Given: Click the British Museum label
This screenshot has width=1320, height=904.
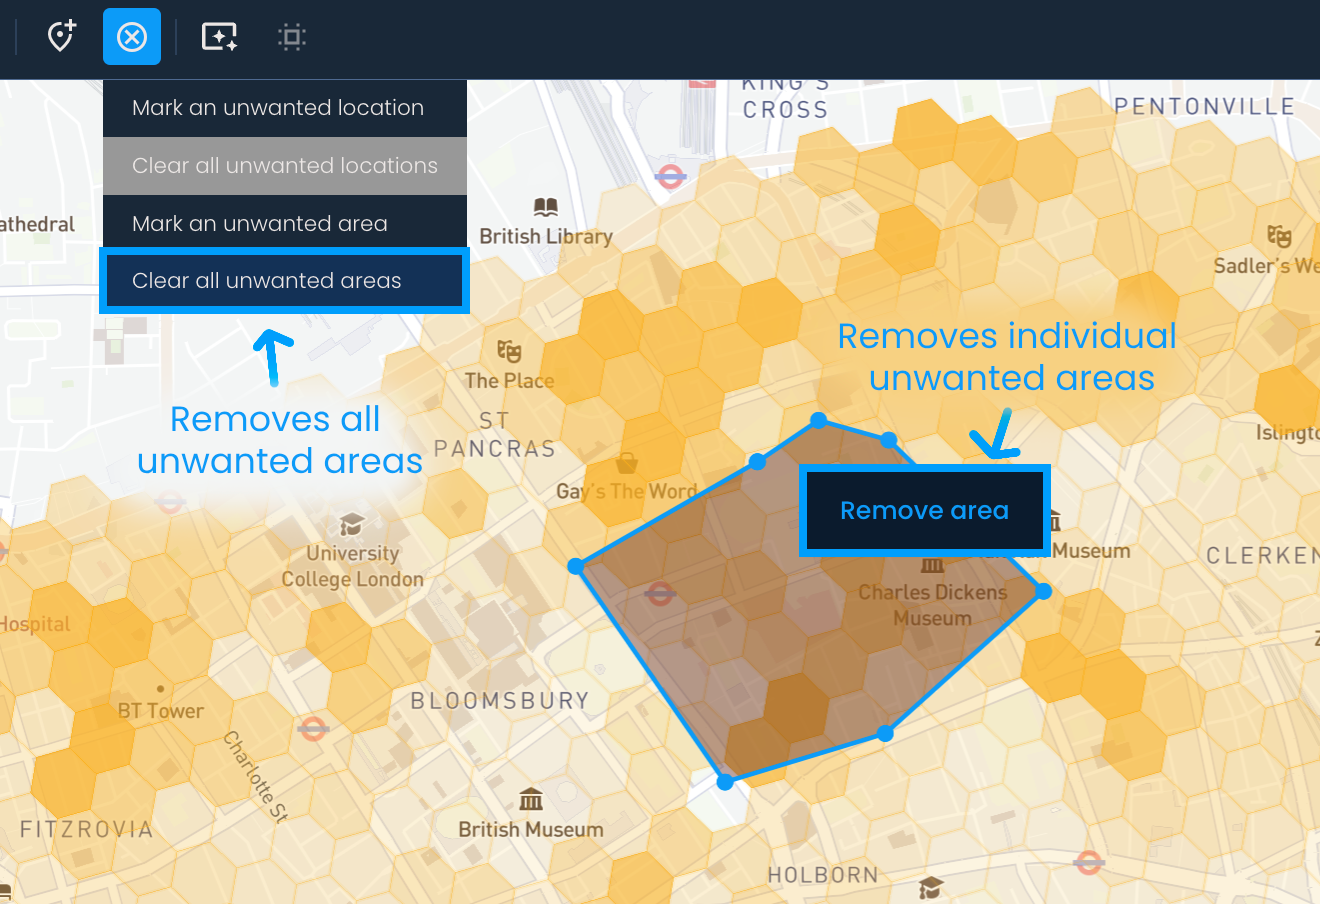Looking at the screenshot, I should point(531,830).
